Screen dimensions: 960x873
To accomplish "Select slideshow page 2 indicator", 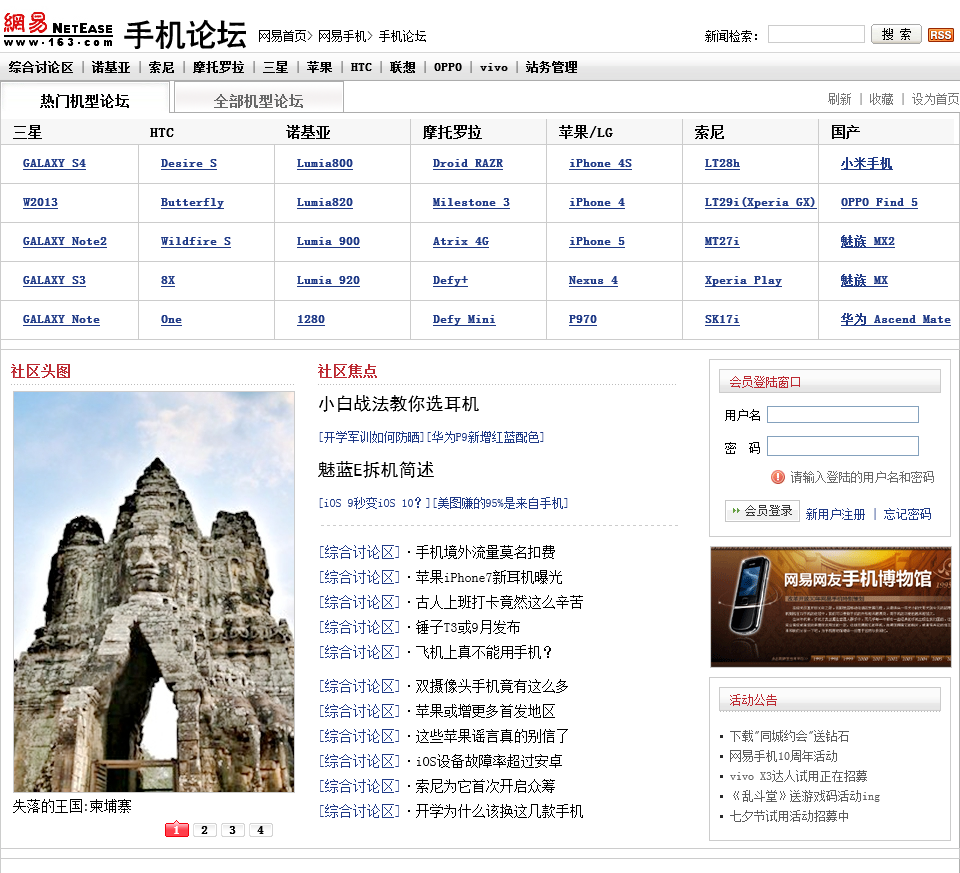I will coord(204,830).
